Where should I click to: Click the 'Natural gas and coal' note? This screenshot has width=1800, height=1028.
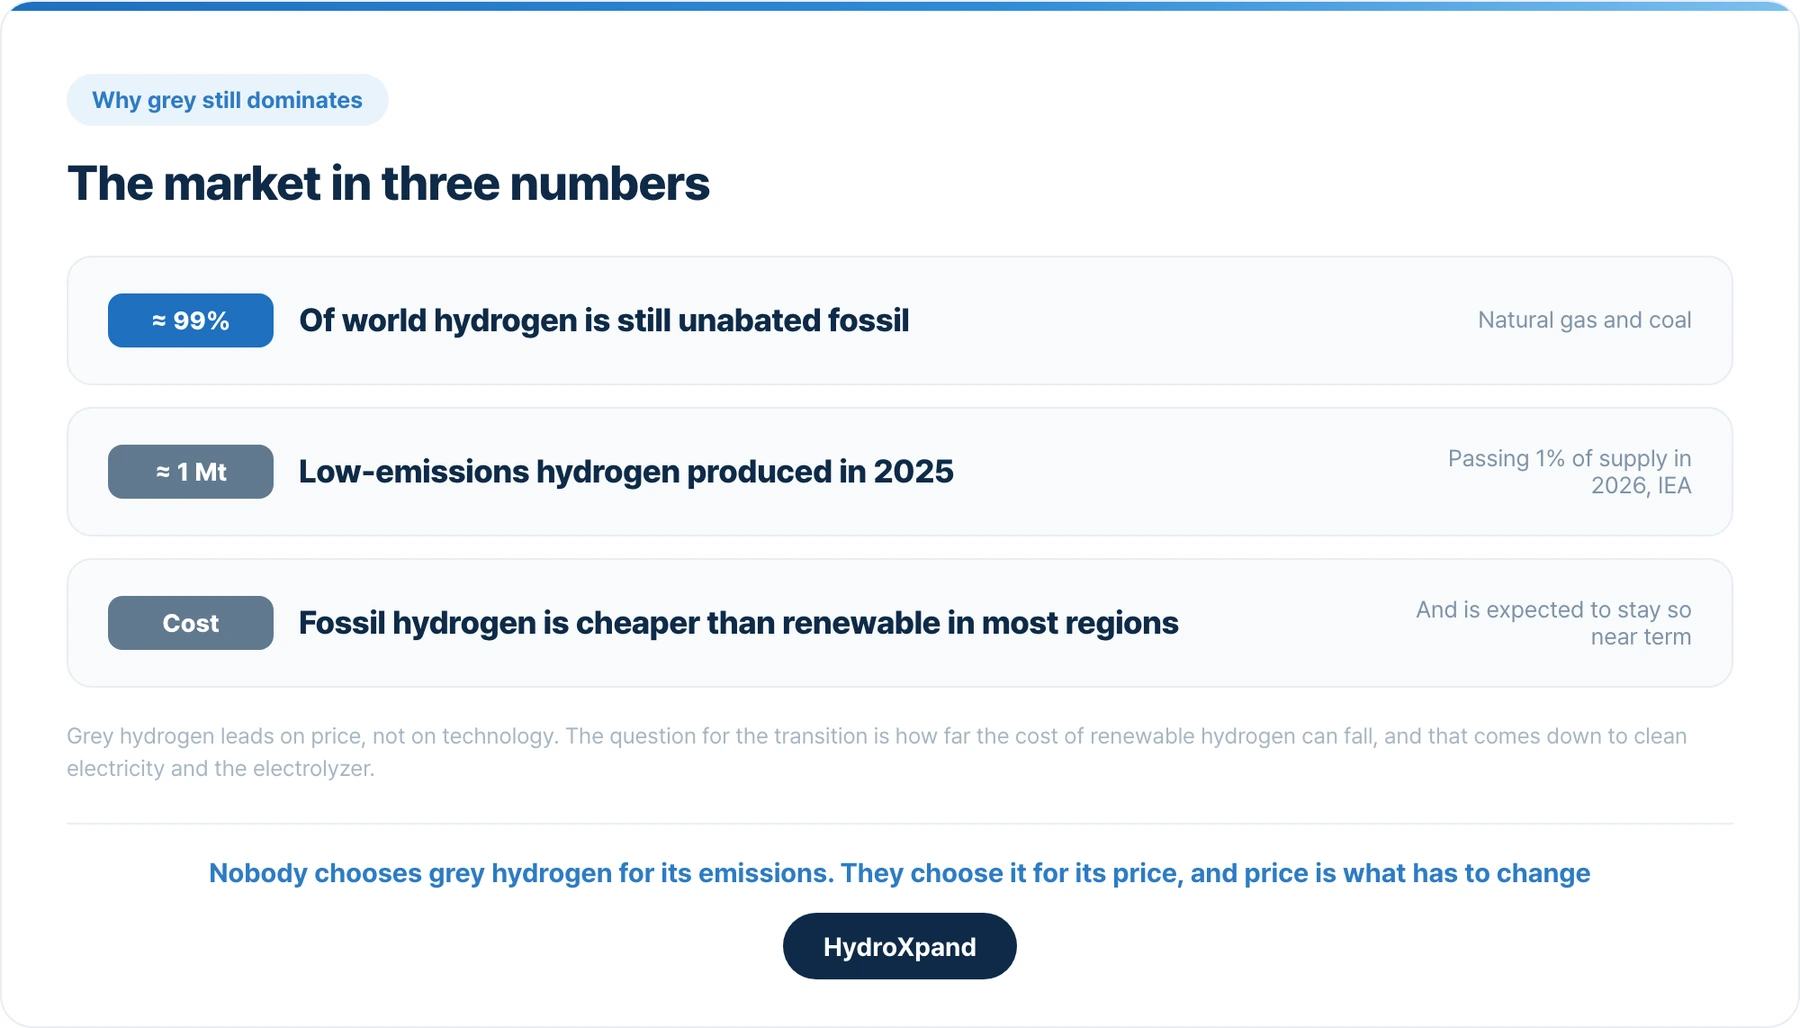1584,320
